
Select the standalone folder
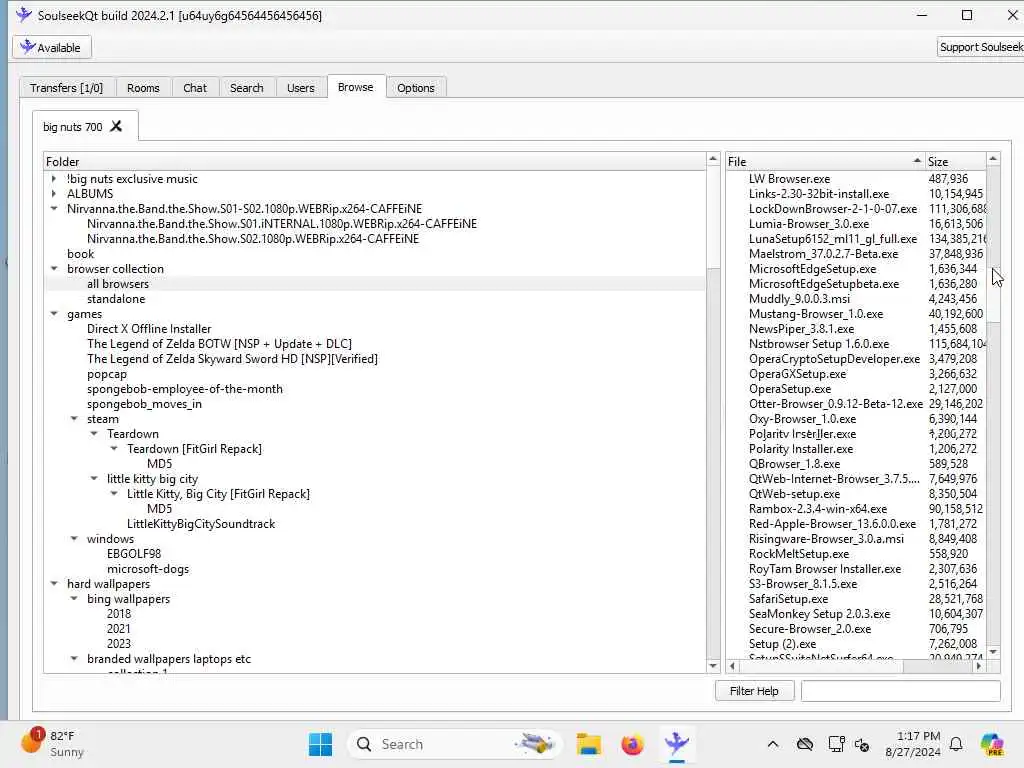pos(116,298)
